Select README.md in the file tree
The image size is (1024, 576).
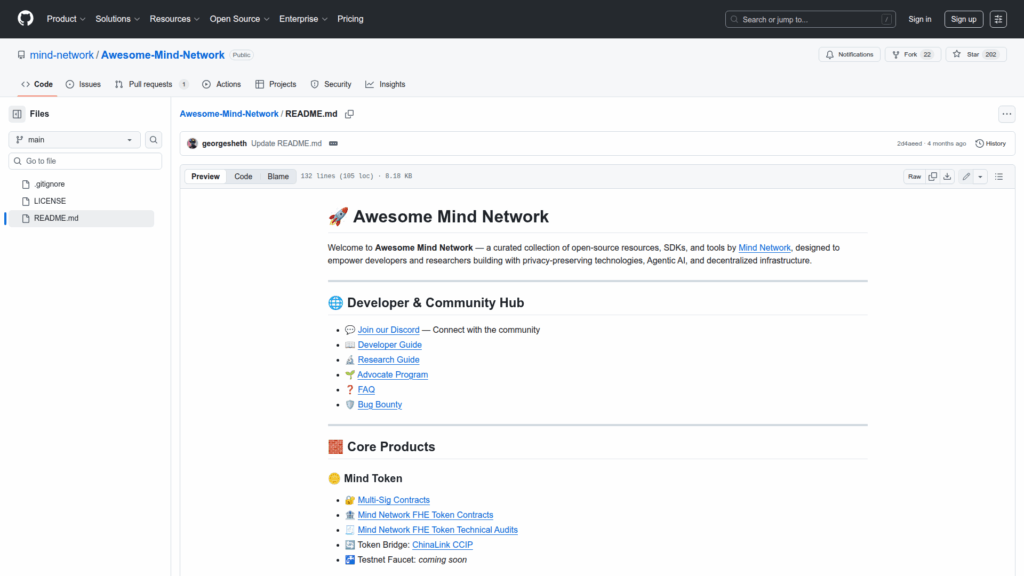pos(80,218)
